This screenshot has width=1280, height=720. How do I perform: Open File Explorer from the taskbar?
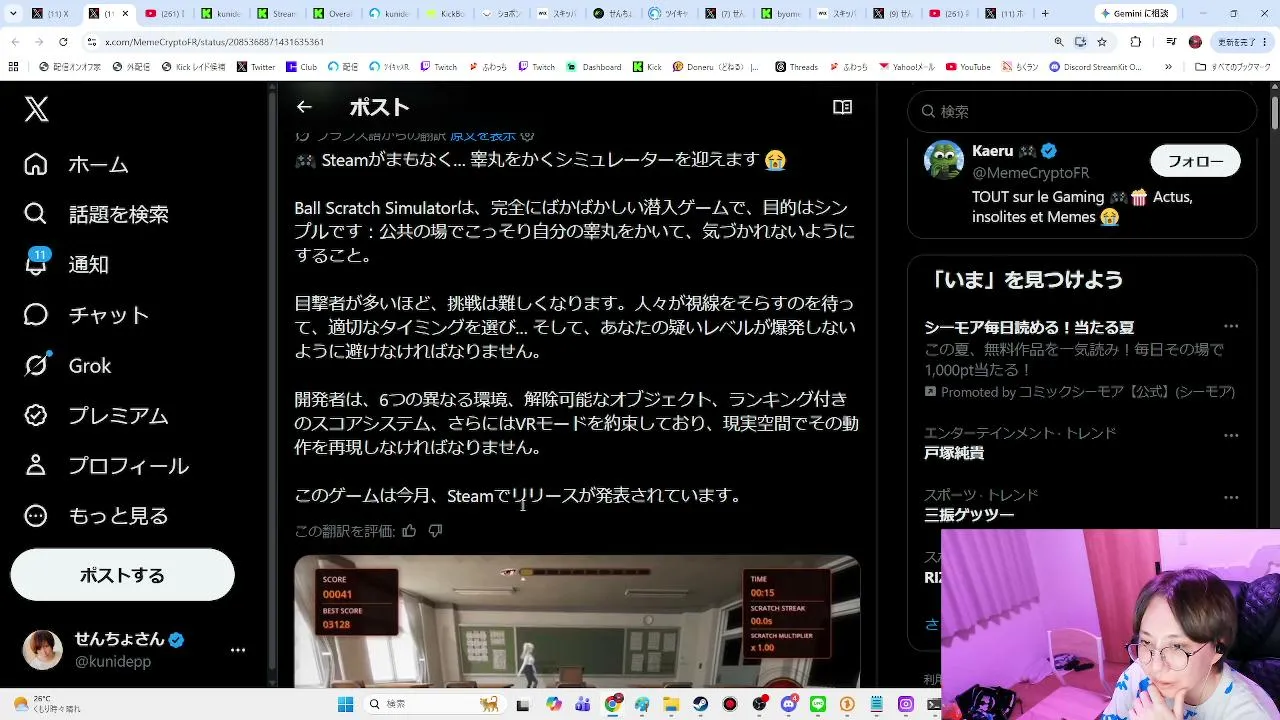tap(671, 704)
